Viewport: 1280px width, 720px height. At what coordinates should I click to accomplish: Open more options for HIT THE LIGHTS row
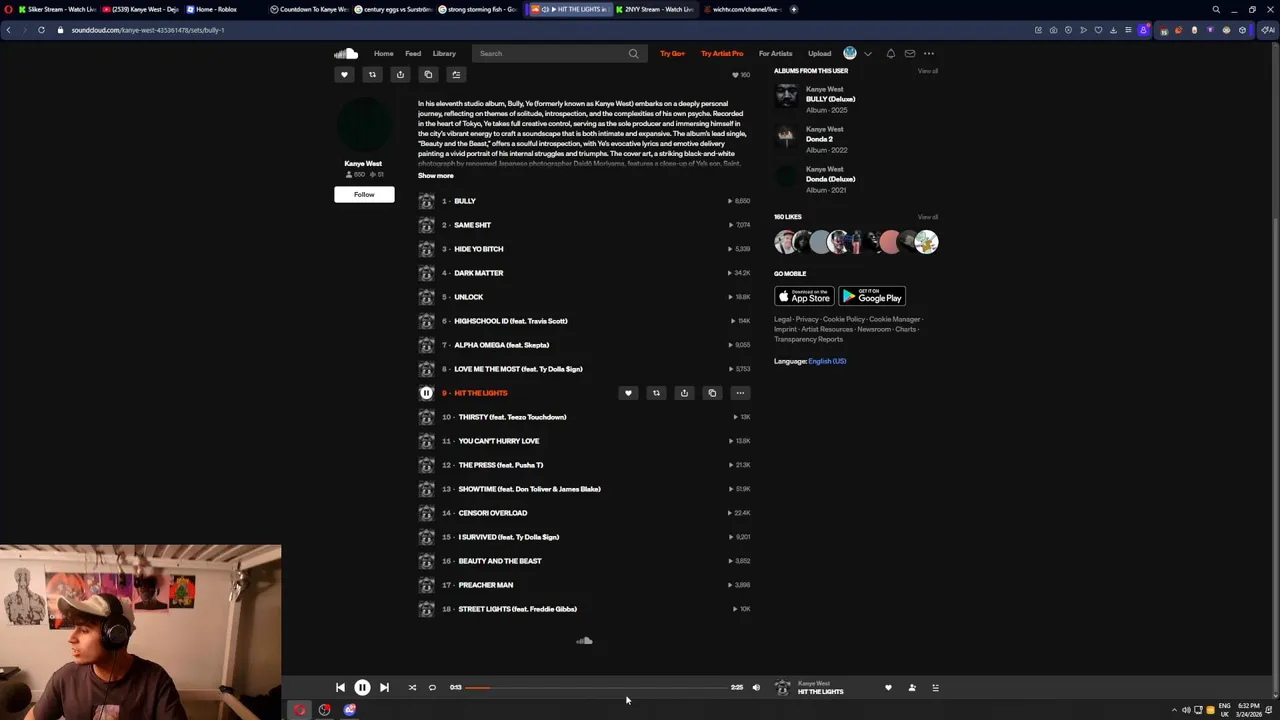pos(740,393)
